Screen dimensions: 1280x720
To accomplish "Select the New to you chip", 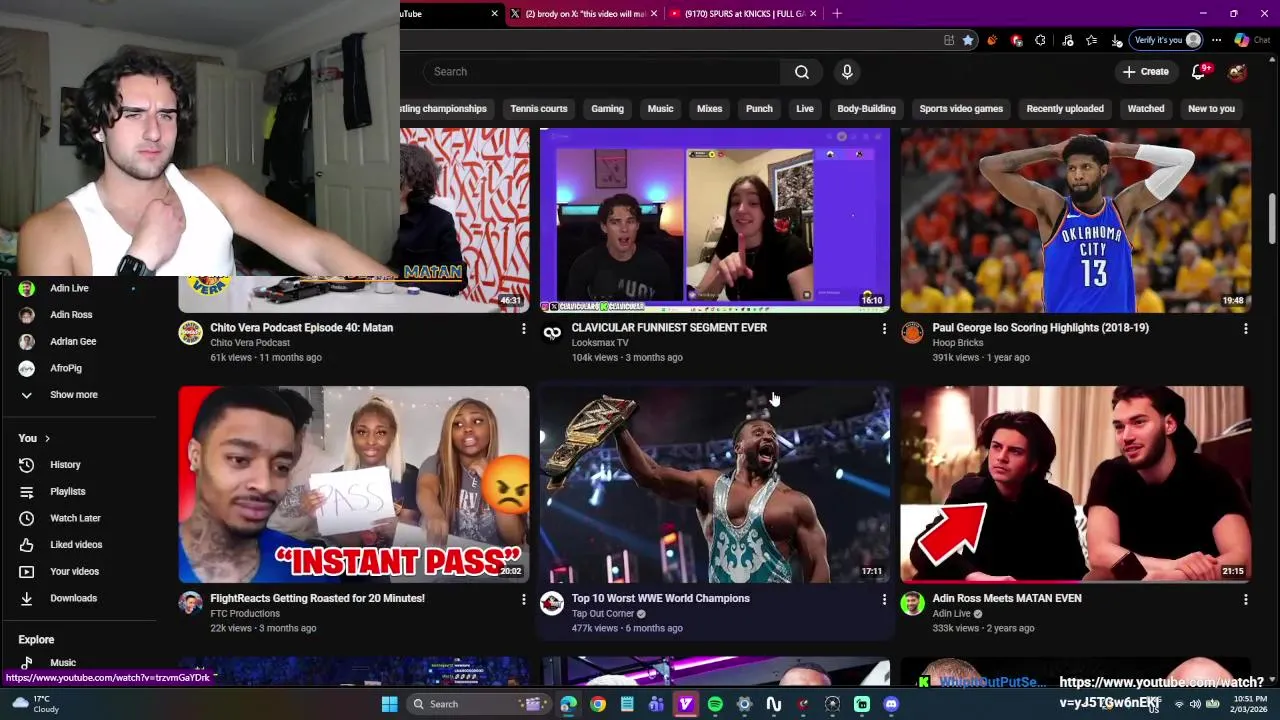I will 1211,109.
